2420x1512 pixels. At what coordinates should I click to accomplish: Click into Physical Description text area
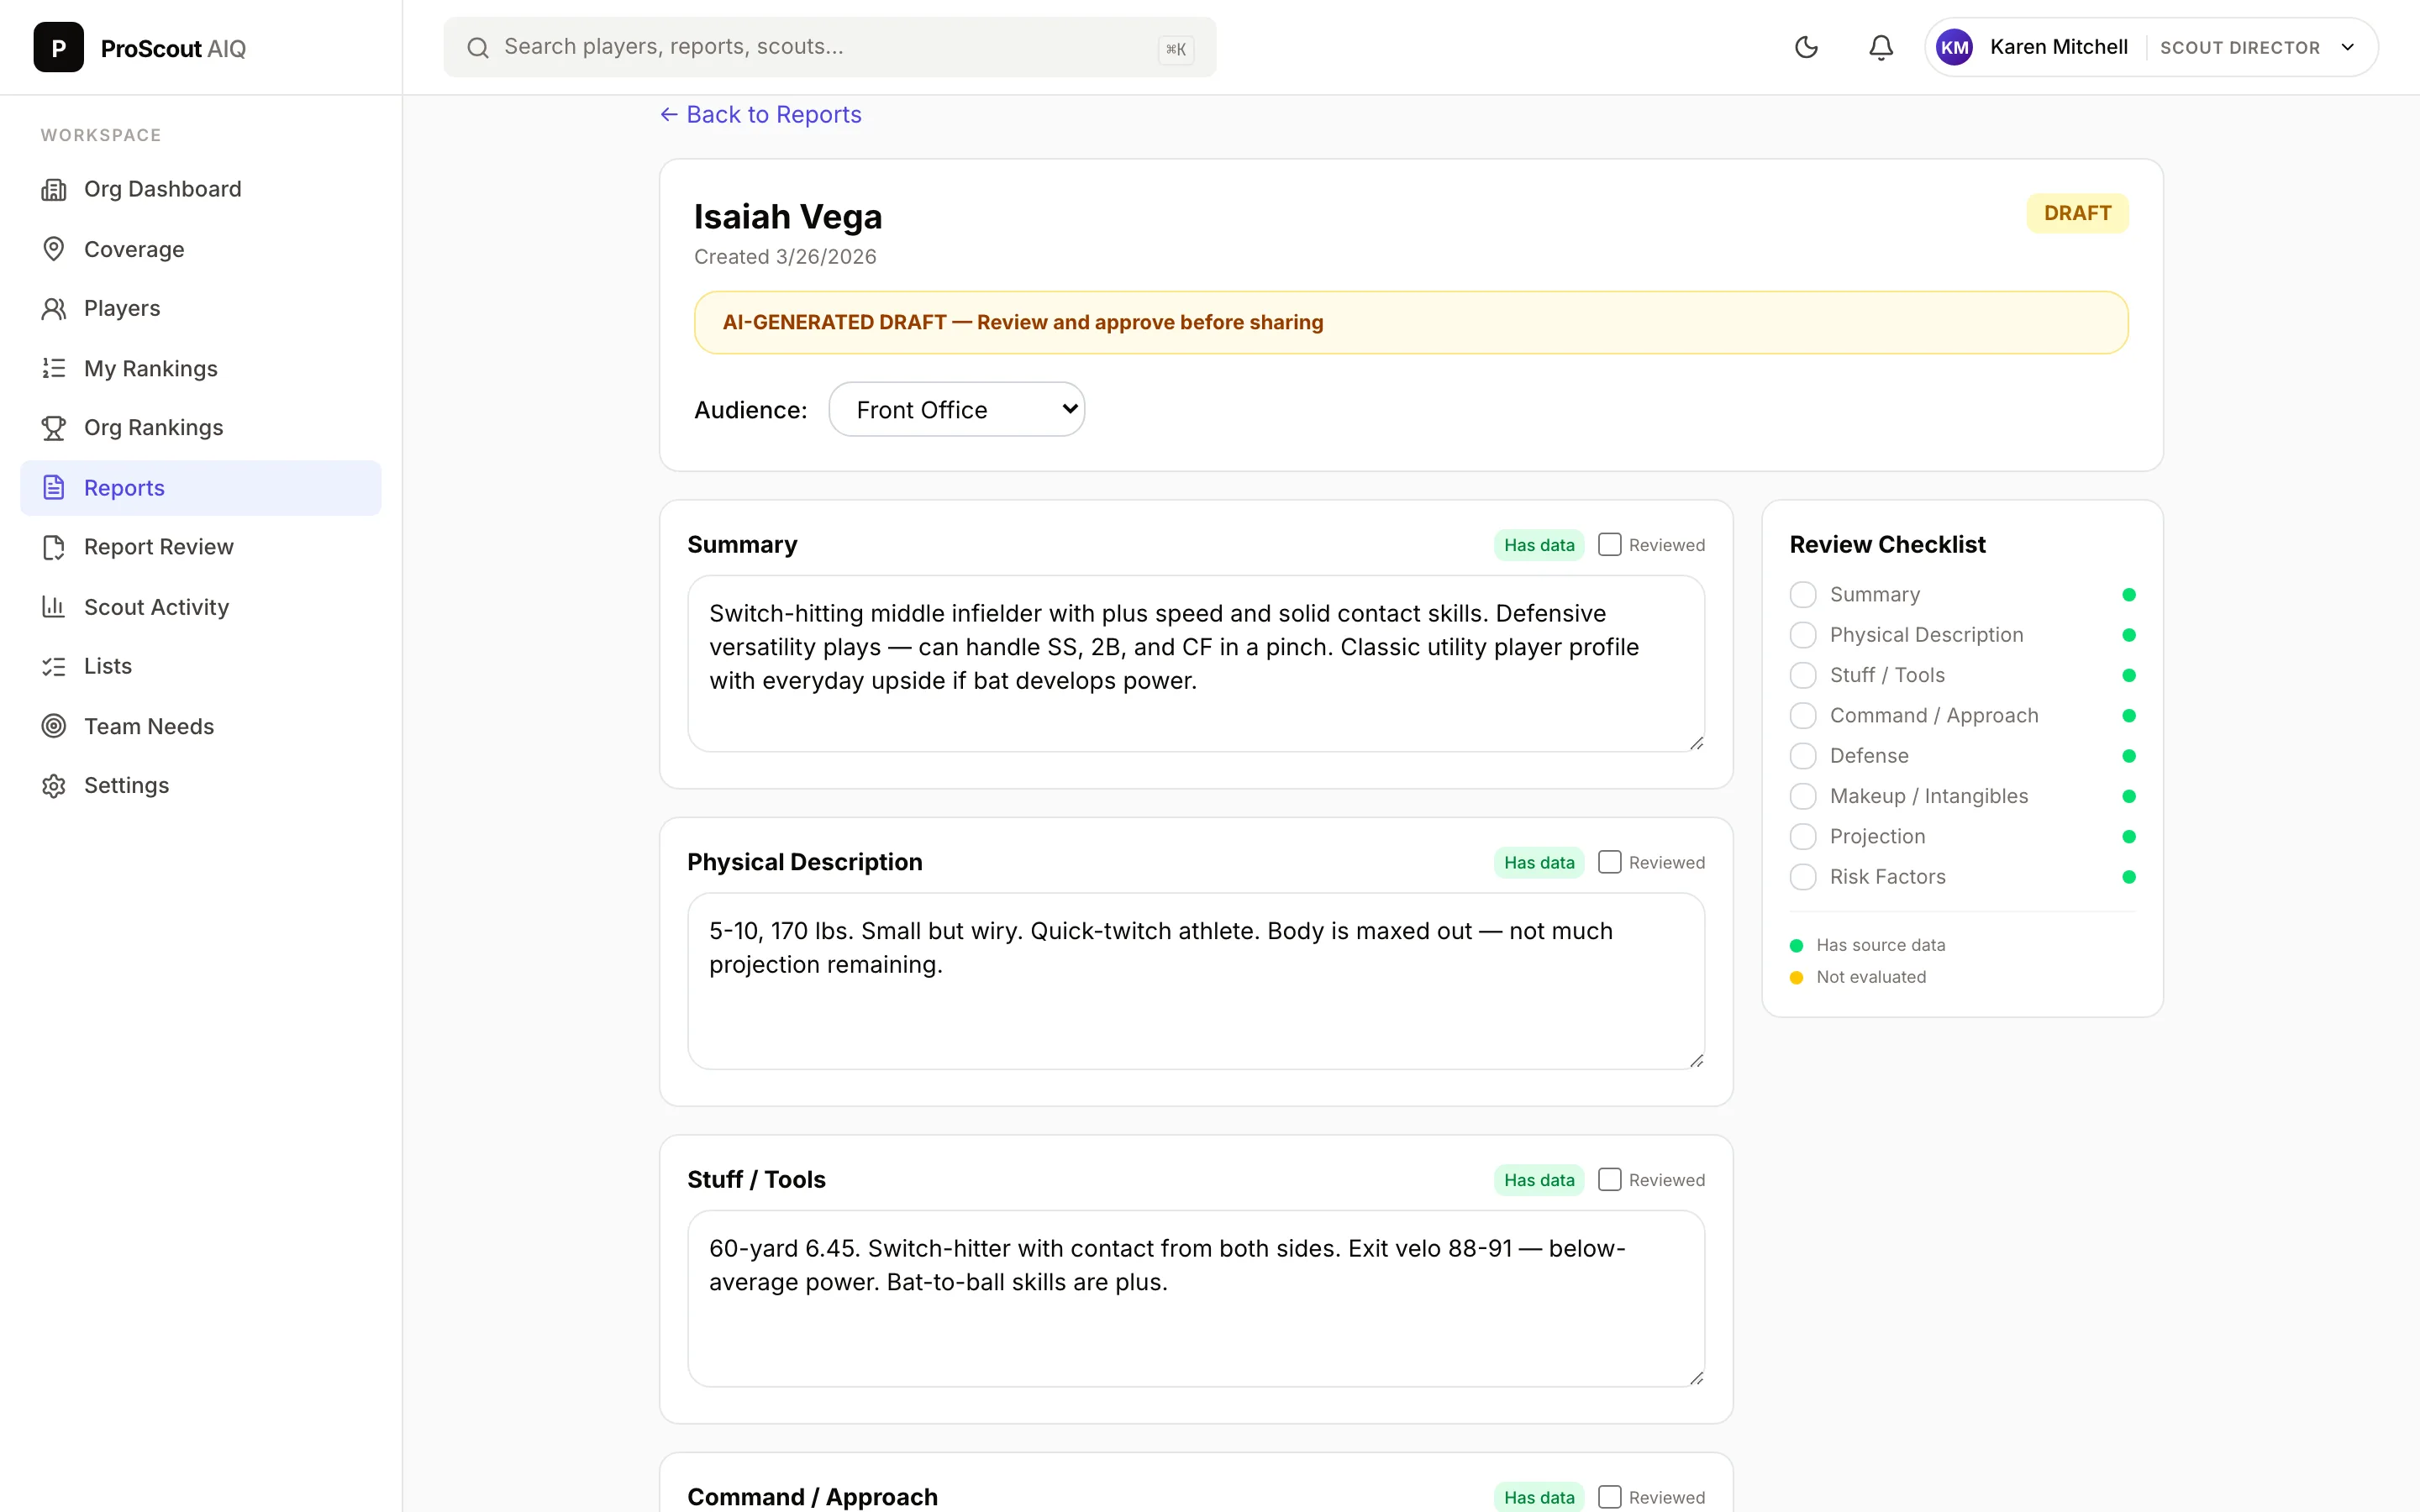pos(1196,981)
